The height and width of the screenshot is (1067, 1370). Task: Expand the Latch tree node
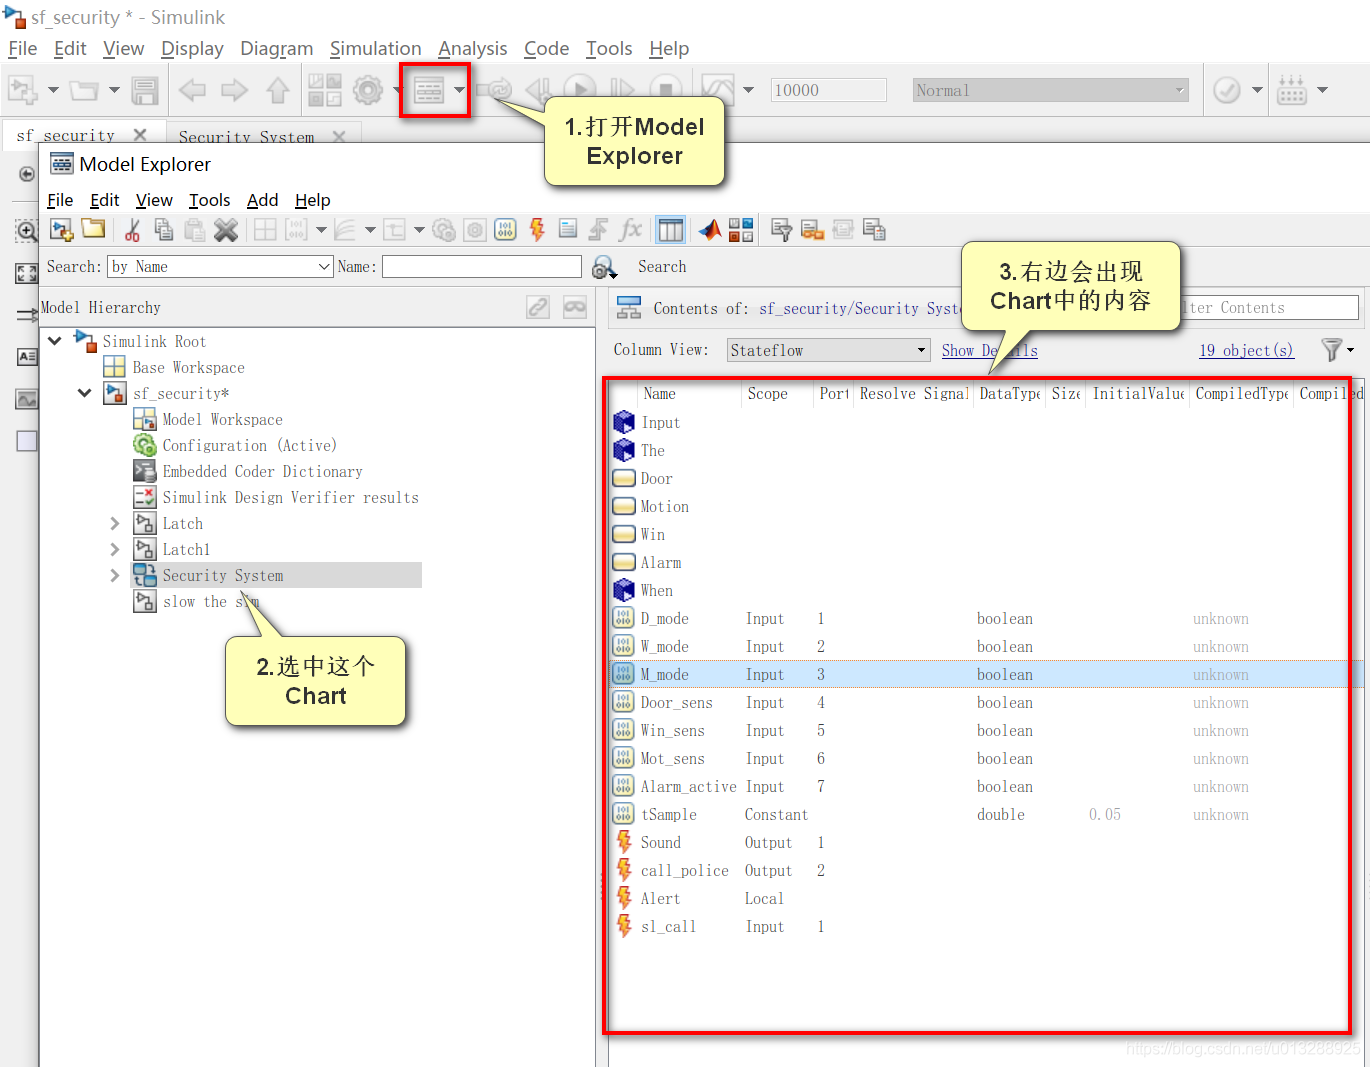[x=114, y=523]
